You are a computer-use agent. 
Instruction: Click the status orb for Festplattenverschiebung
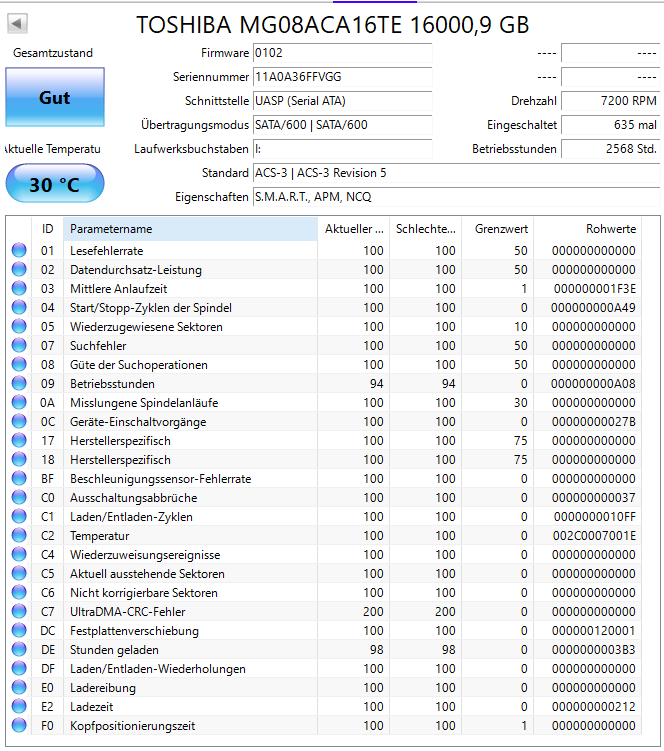pyautogui.click(x=19, y=630)
